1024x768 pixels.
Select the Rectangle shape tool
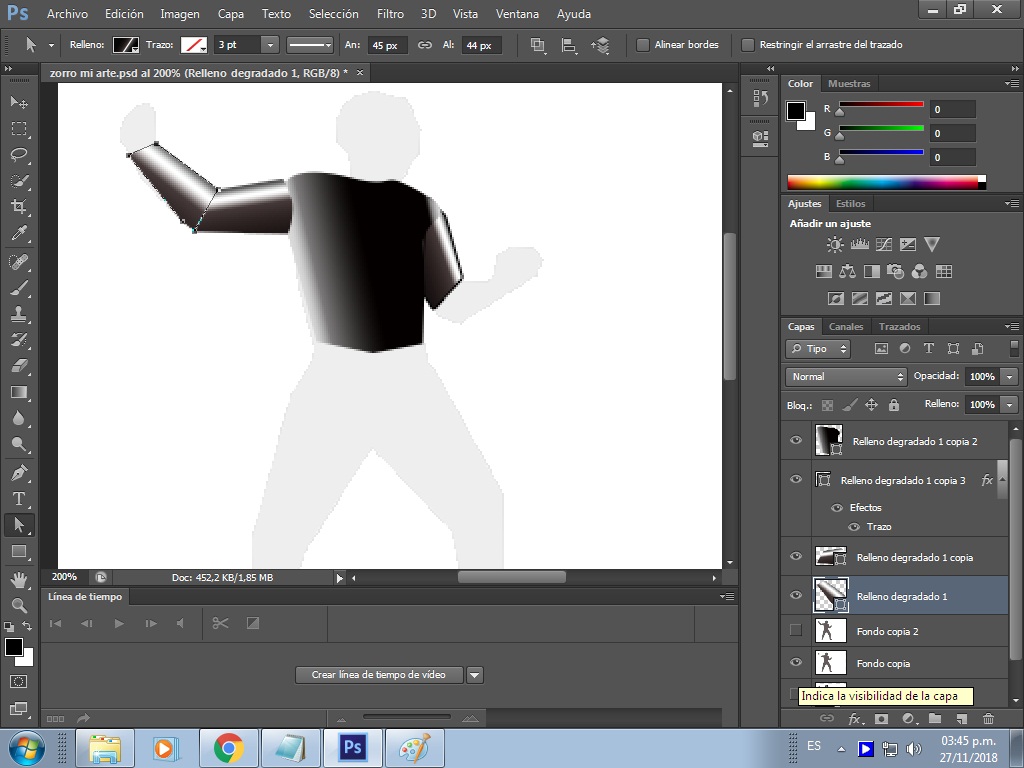(19, 551)
